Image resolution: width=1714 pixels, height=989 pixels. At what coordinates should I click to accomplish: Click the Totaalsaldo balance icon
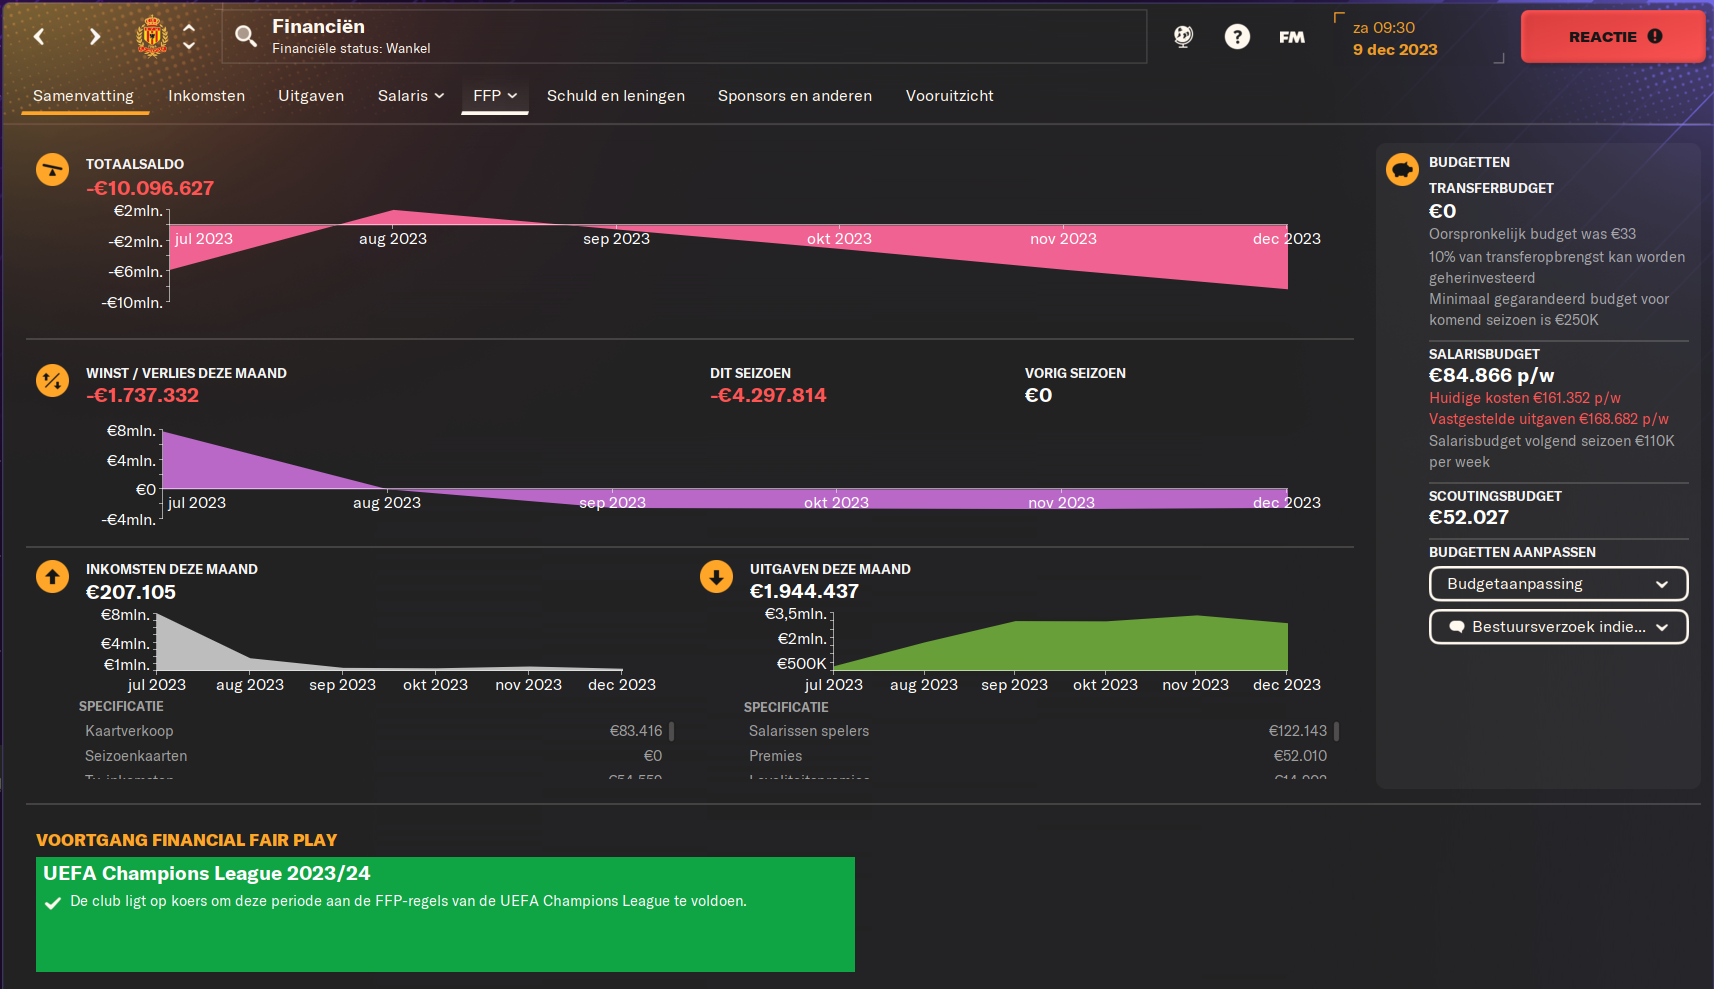coord(52,169)
